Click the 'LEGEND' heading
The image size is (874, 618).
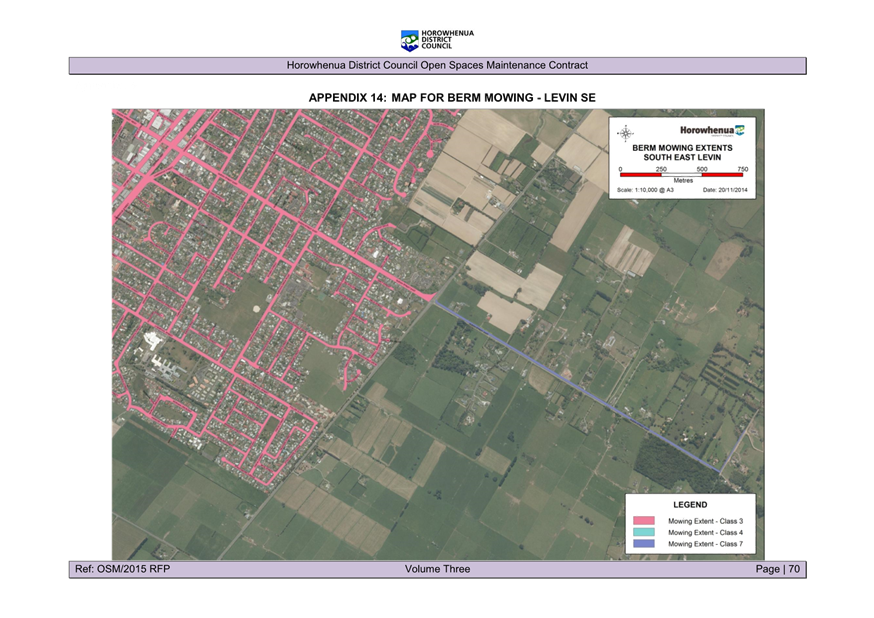(690, 505)
